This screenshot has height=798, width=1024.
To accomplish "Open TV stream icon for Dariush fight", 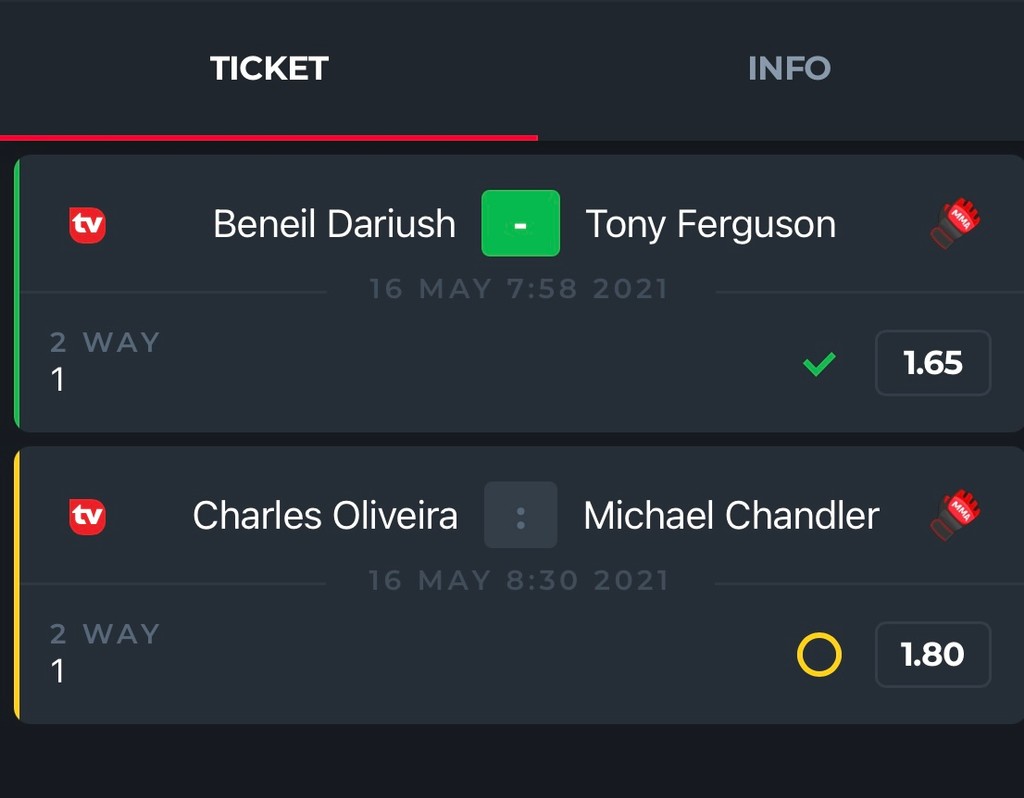I will tap(88, 225).
